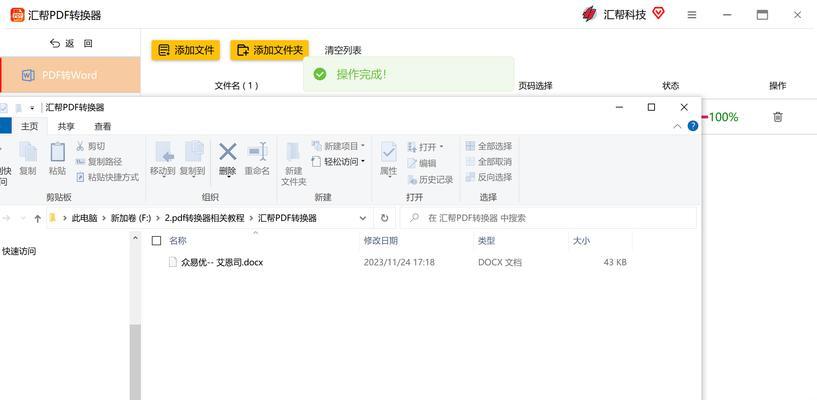Image resolution: width=817 pixels, height=400 pixels.
Task: Click the navigation pane scrollbar up arrow
Action: (x=135, y=239)
